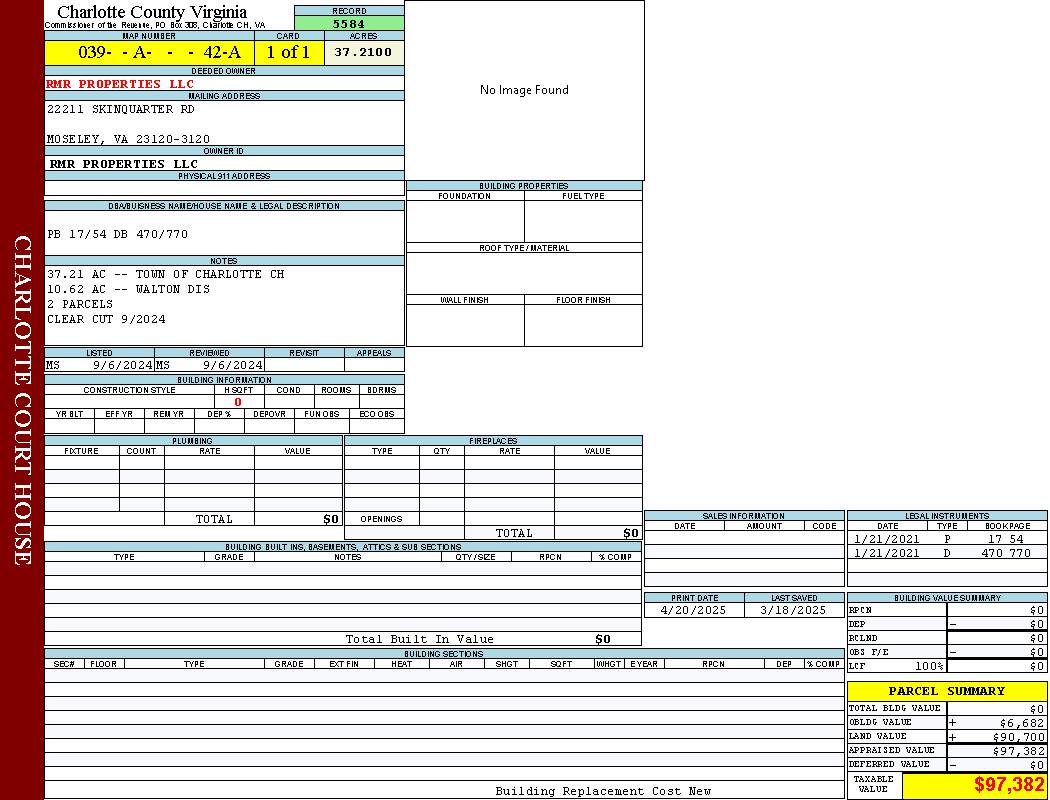Select the print date 4/20/2025 field
This screenshot has height=800, width=1050.
[695, 610]
